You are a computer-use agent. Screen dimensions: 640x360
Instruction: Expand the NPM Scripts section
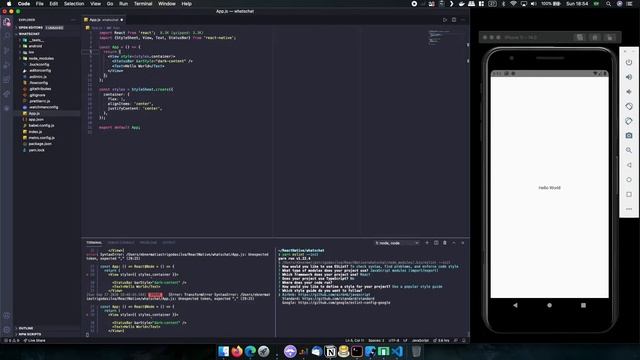click(29, 334)
